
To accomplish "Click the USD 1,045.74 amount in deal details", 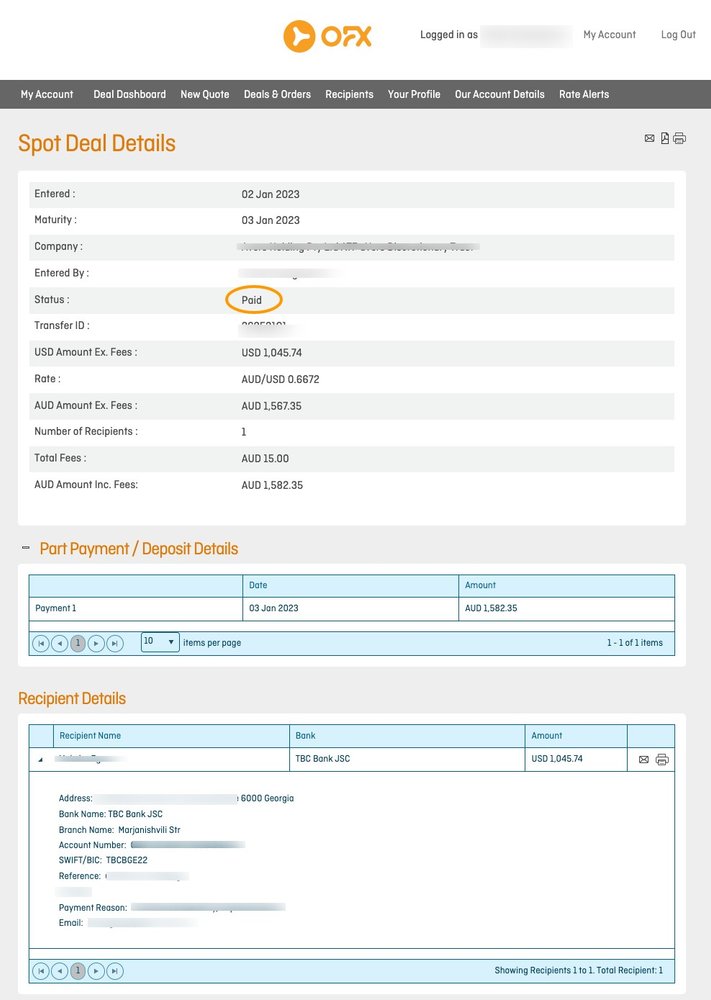I will pos(272,353).
